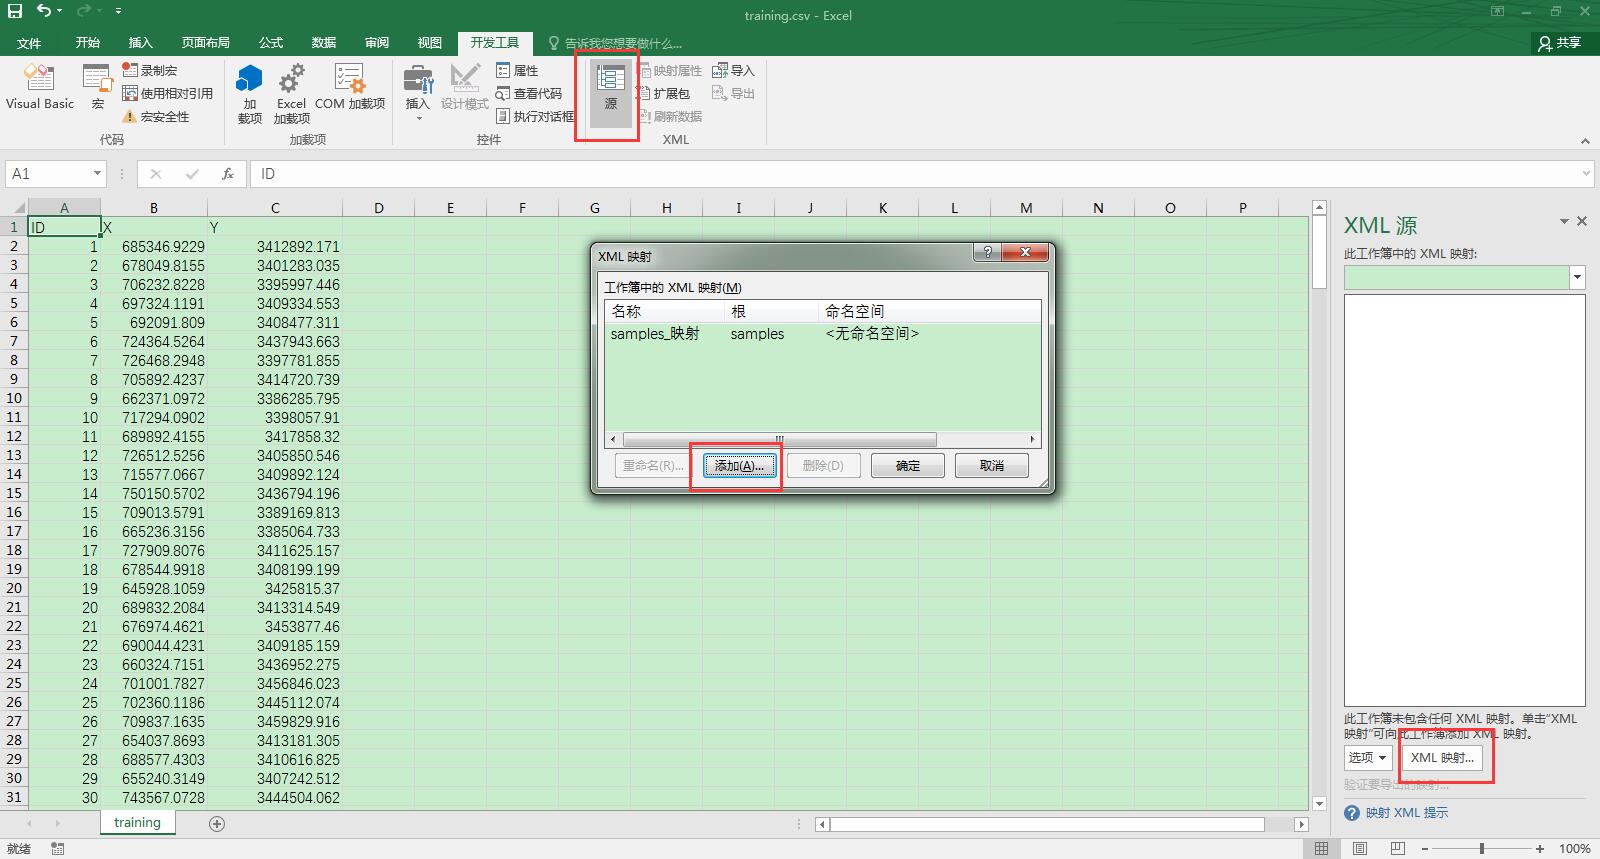
Task: Switch to the Home (开始) tab
Action: coord(88,43)
